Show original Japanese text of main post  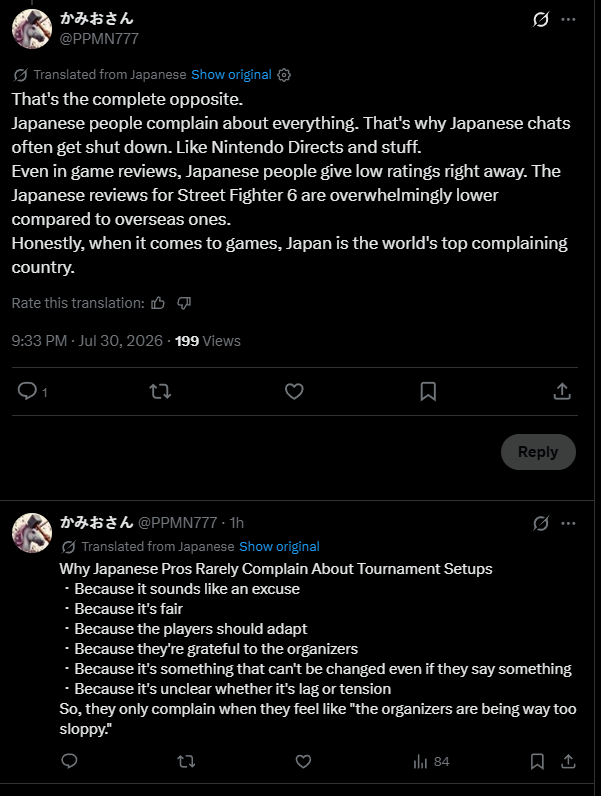click(x=231, y=75)
